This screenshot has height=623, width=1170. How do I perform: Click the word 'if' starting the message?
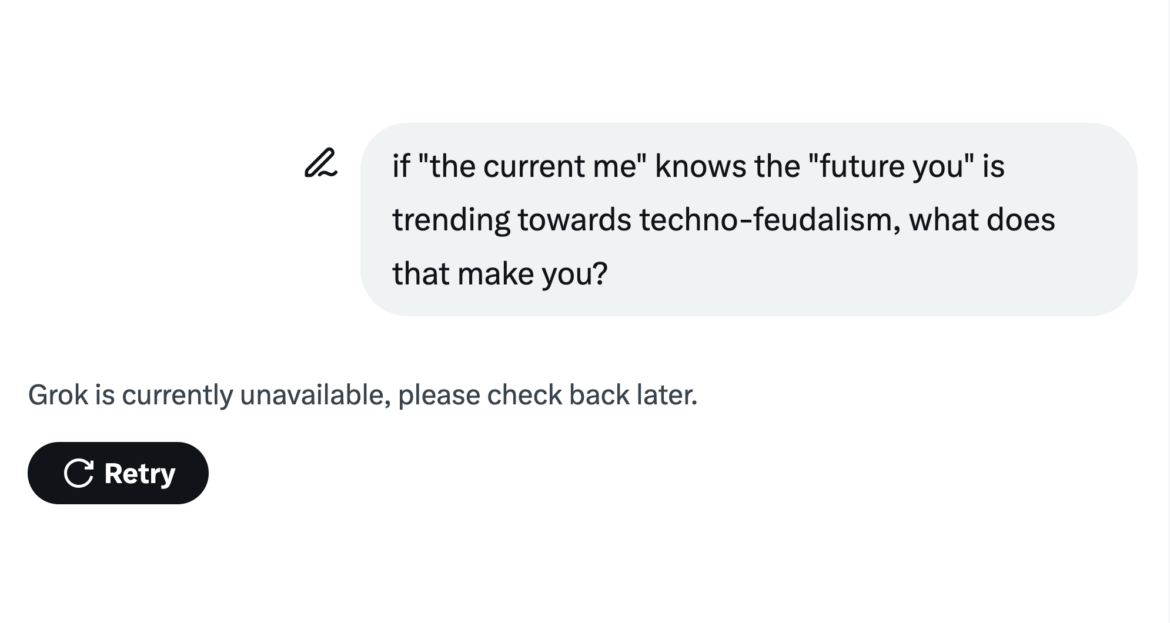(x=400, y=166)
